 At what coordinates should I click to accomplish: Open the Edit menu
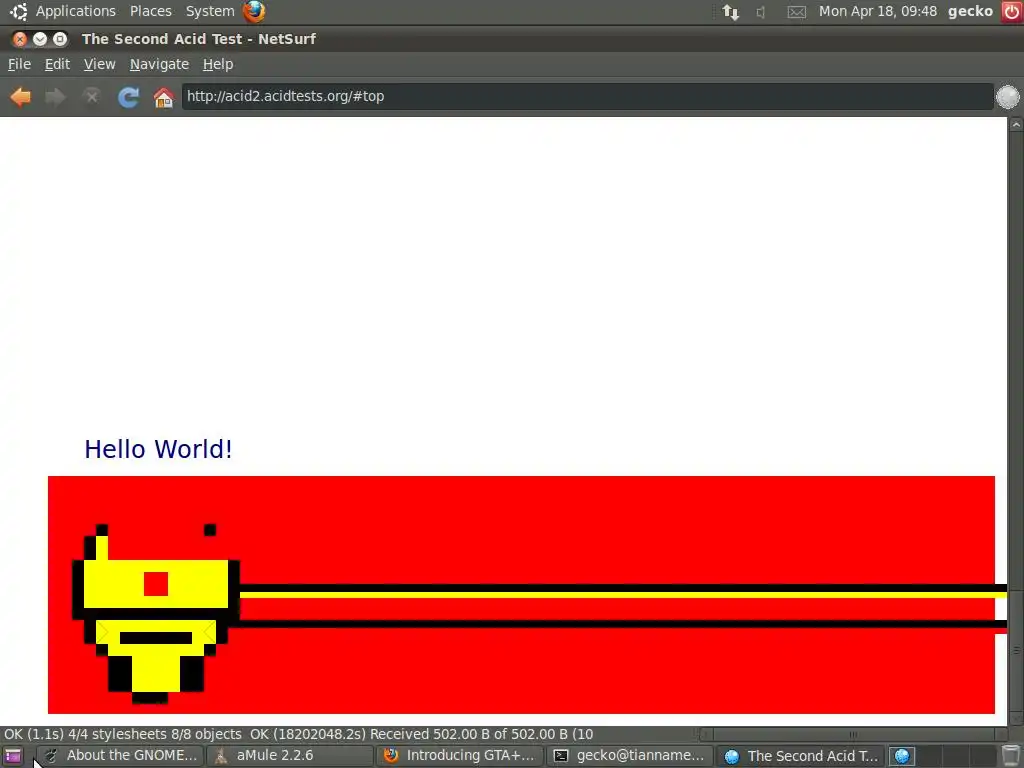(x=57, y=64)
